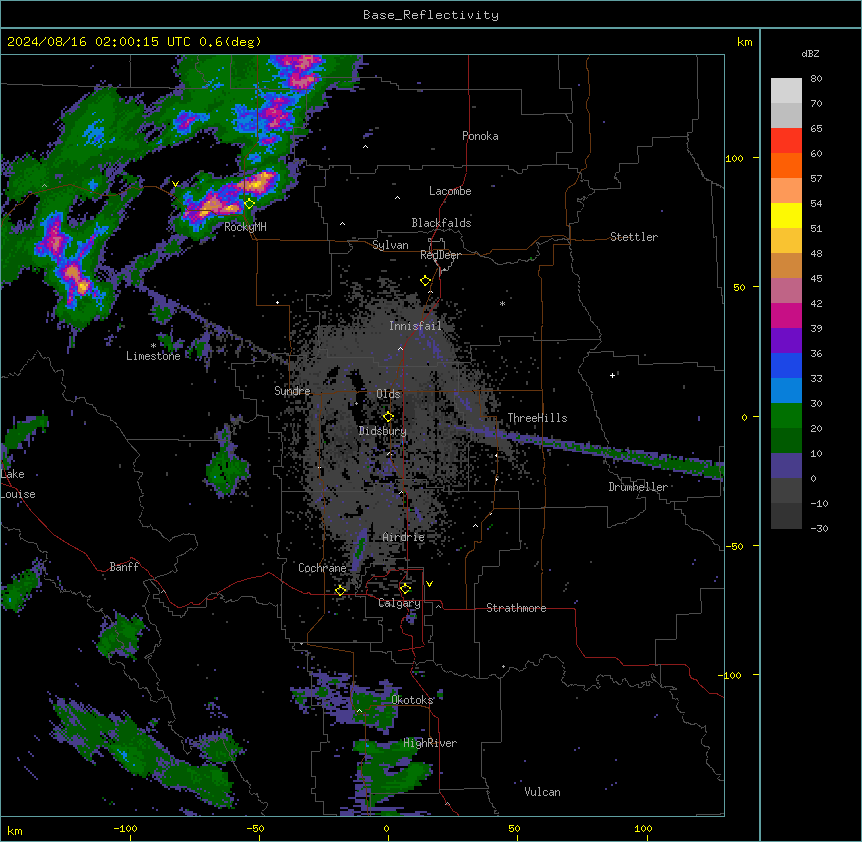This screenshot has width=862, height=842.
Task: Click the Vulcan label
Action: [x=542, y=792]
